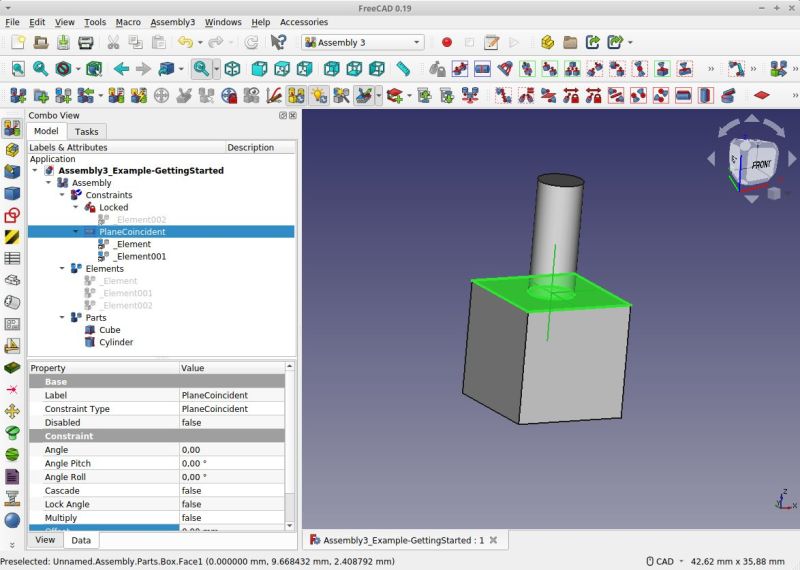Collapse the Constraints tree node arrow
Screen dimensions: 800x570
(62, 195)
